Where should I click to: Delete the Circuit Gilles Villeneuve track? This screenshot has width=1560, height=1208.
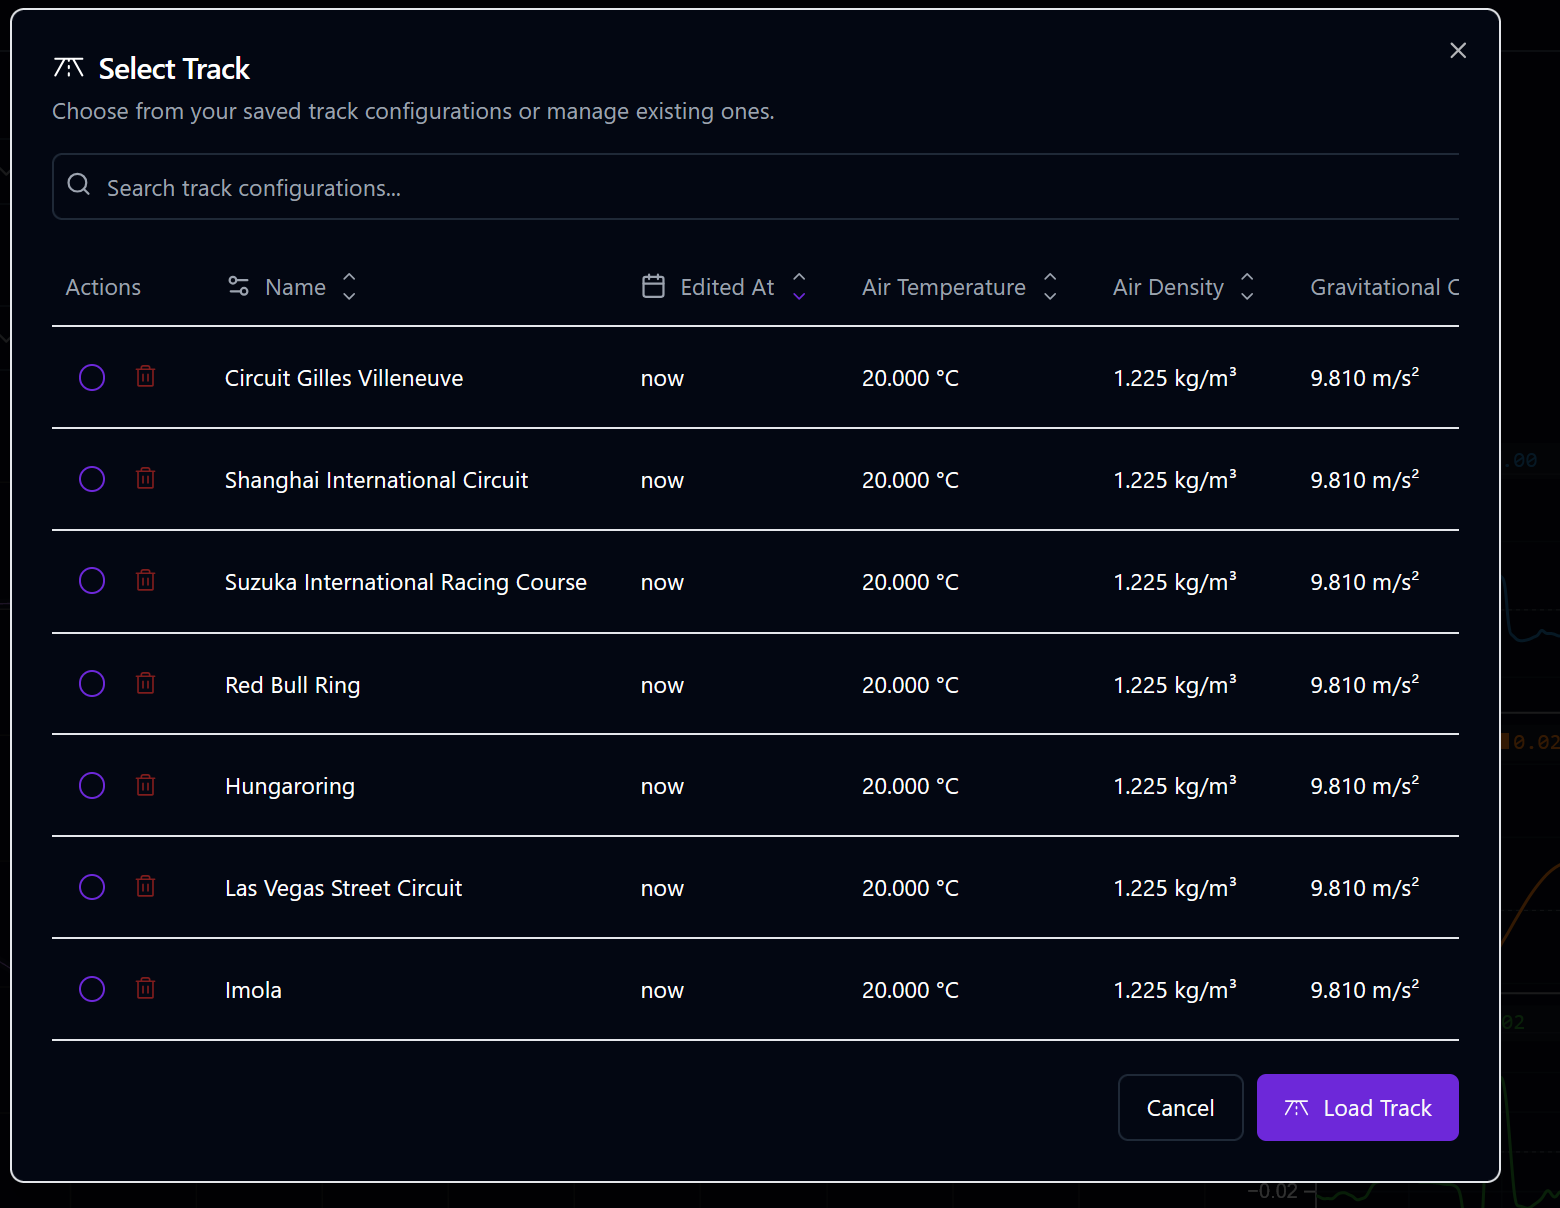pyautogui.click(x=146, y=377)
